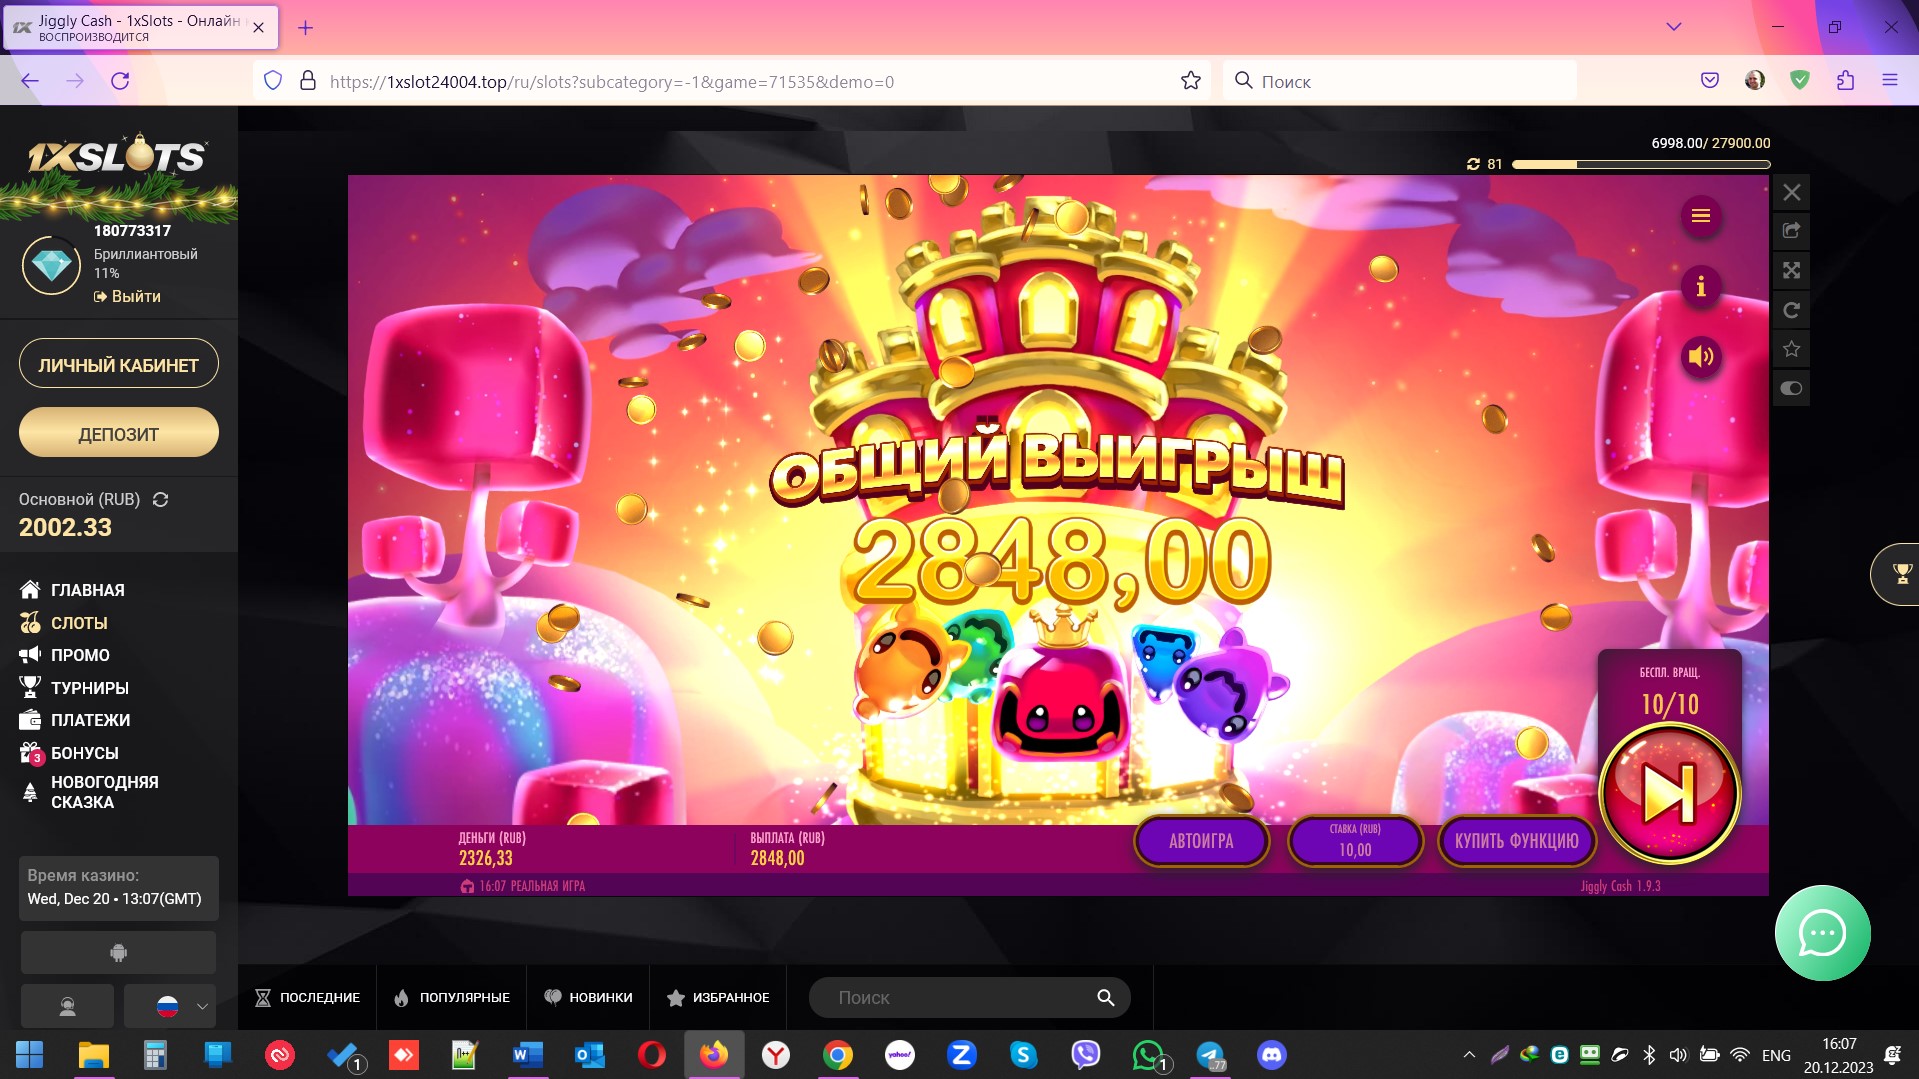Open the ПРОМО section
This screenshot has width=1919, height=1079.
pyautogui.click(x=64, y=655)
